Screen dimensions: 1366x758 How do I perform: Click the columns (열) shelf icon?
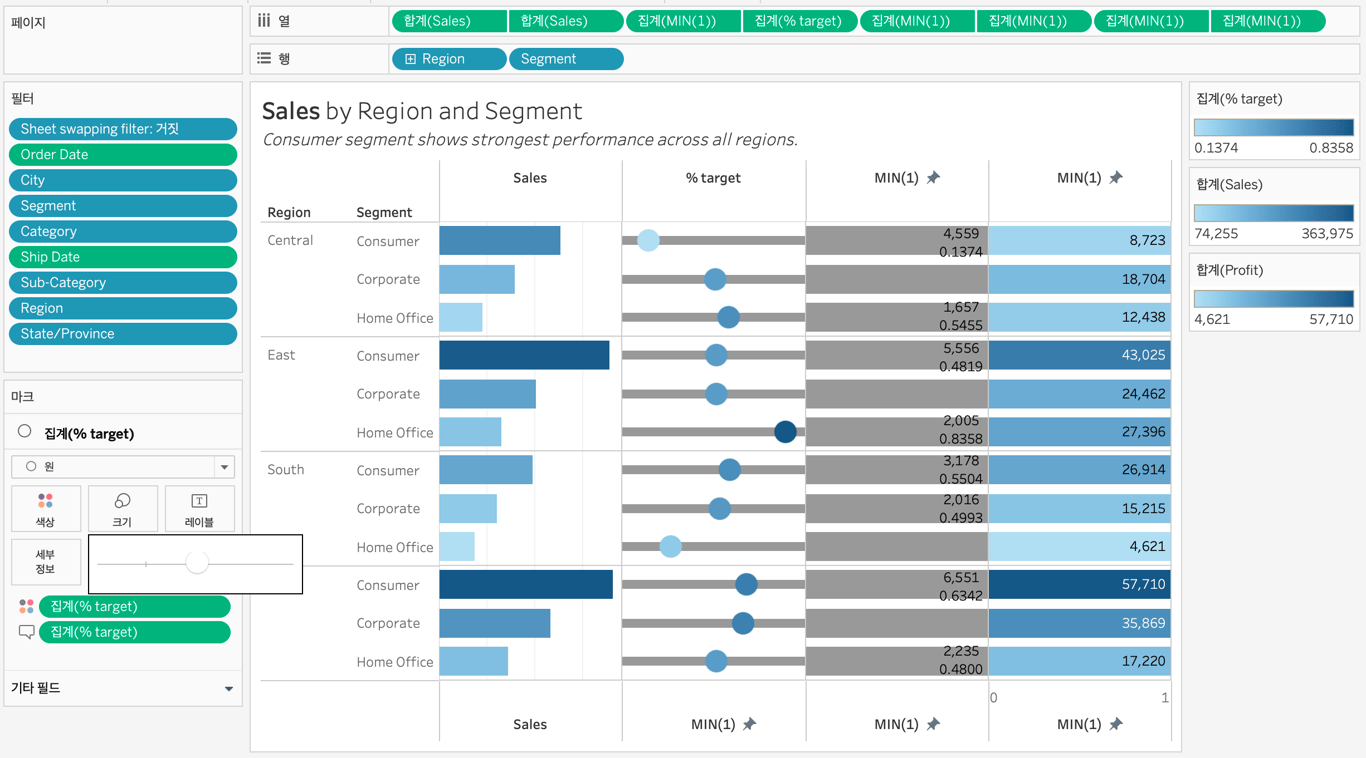[x=264, y=20]
